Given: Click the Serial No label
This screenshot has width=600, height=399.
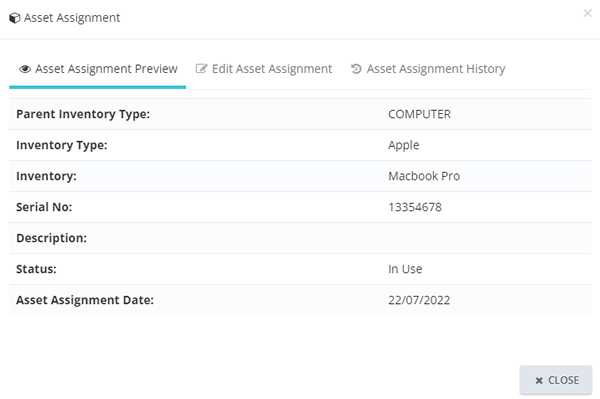Looking at the screenshot, I should (44, 207).
